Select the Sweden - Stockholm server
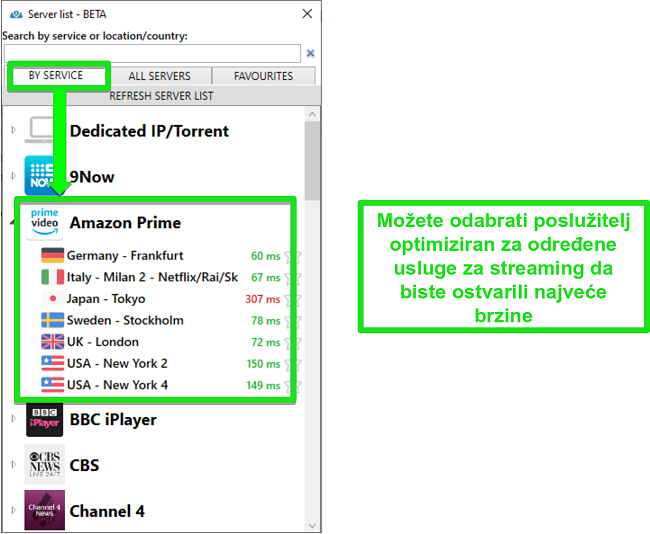This screenshot has height=534, width=650. pos(125,320)
